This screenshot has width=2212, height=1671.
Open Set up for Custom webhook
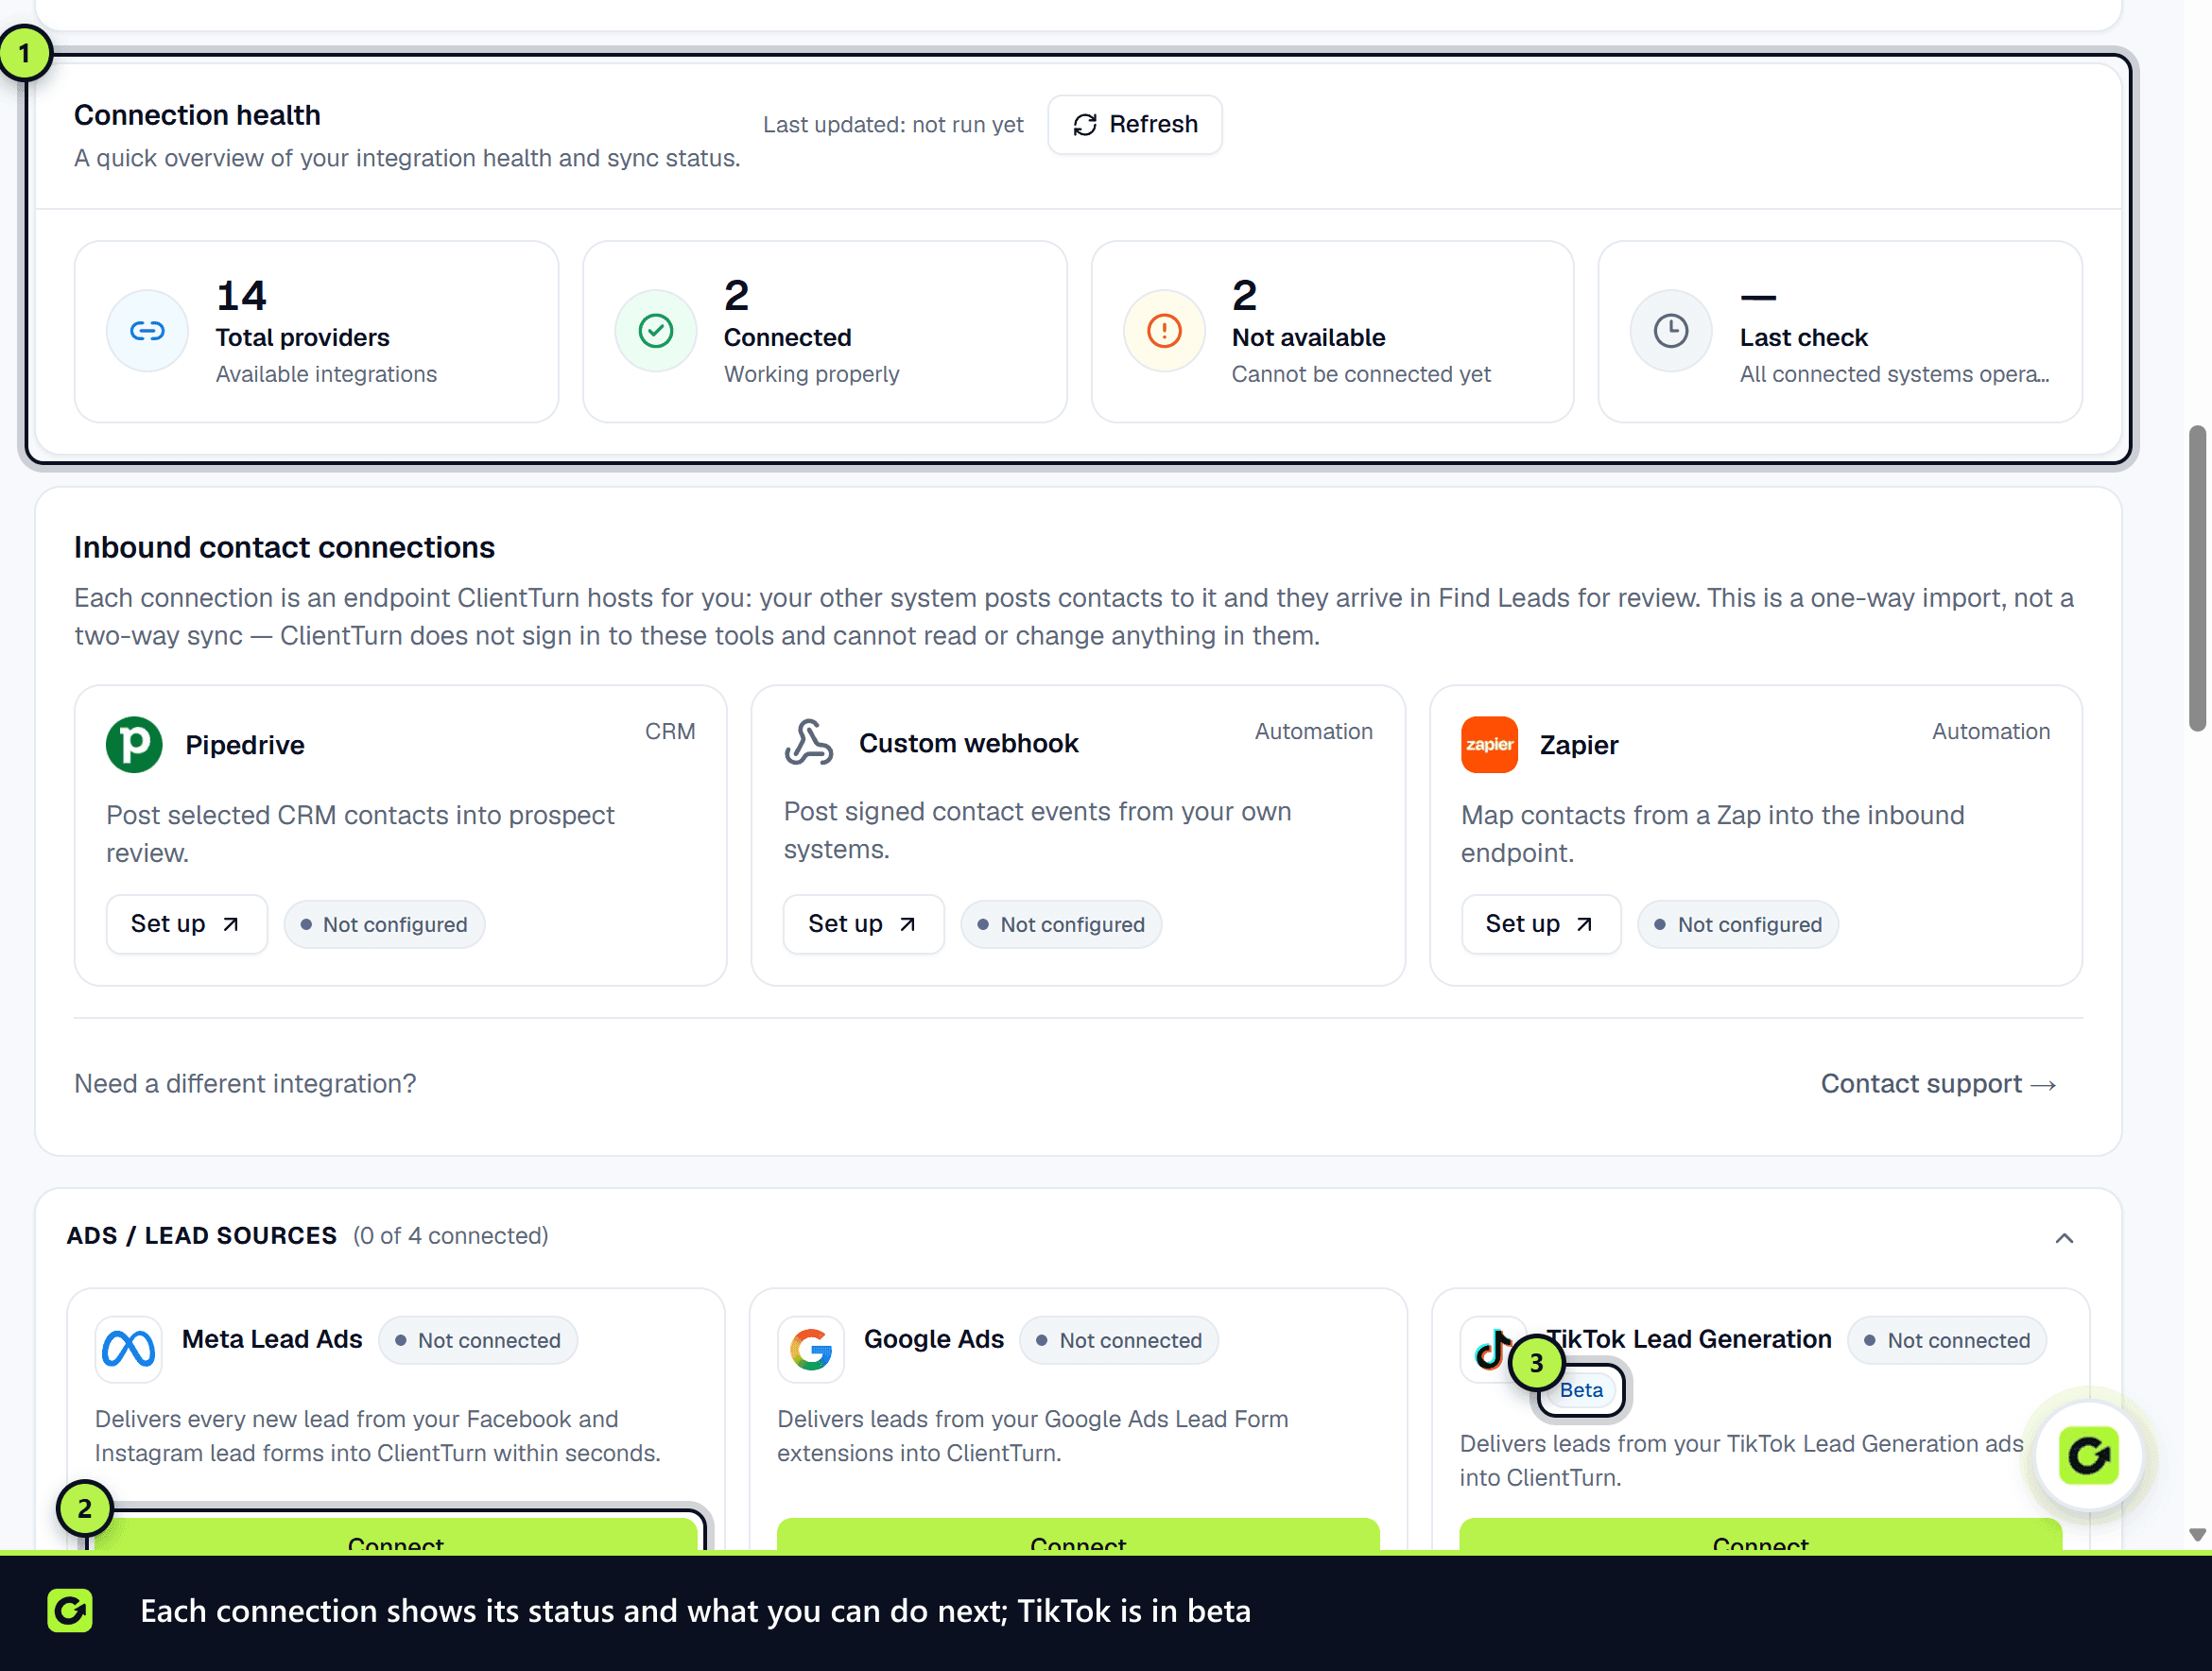[x=863, y=923]
